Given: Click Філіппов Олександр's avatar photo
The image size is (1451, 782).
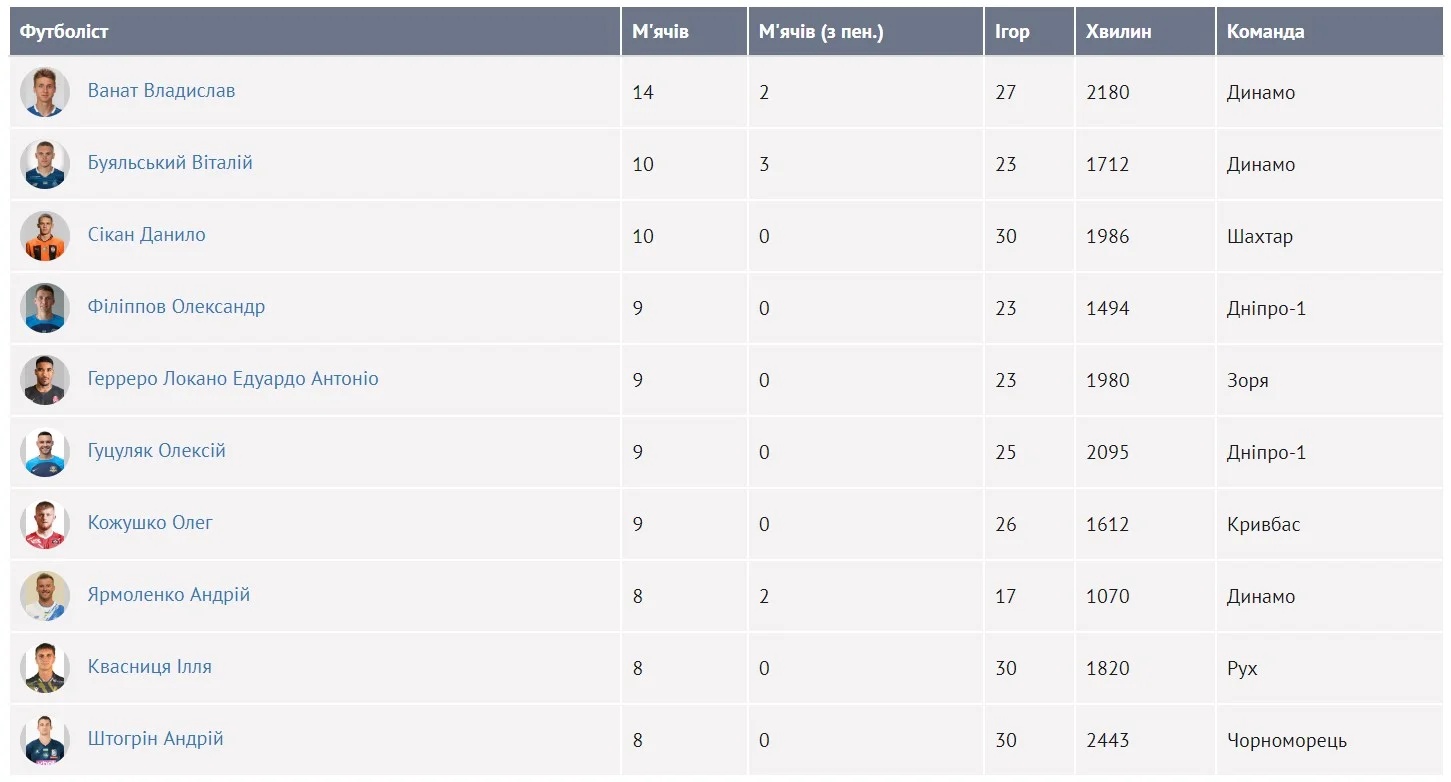Looking at the screenshot, I should click(44, 308).
